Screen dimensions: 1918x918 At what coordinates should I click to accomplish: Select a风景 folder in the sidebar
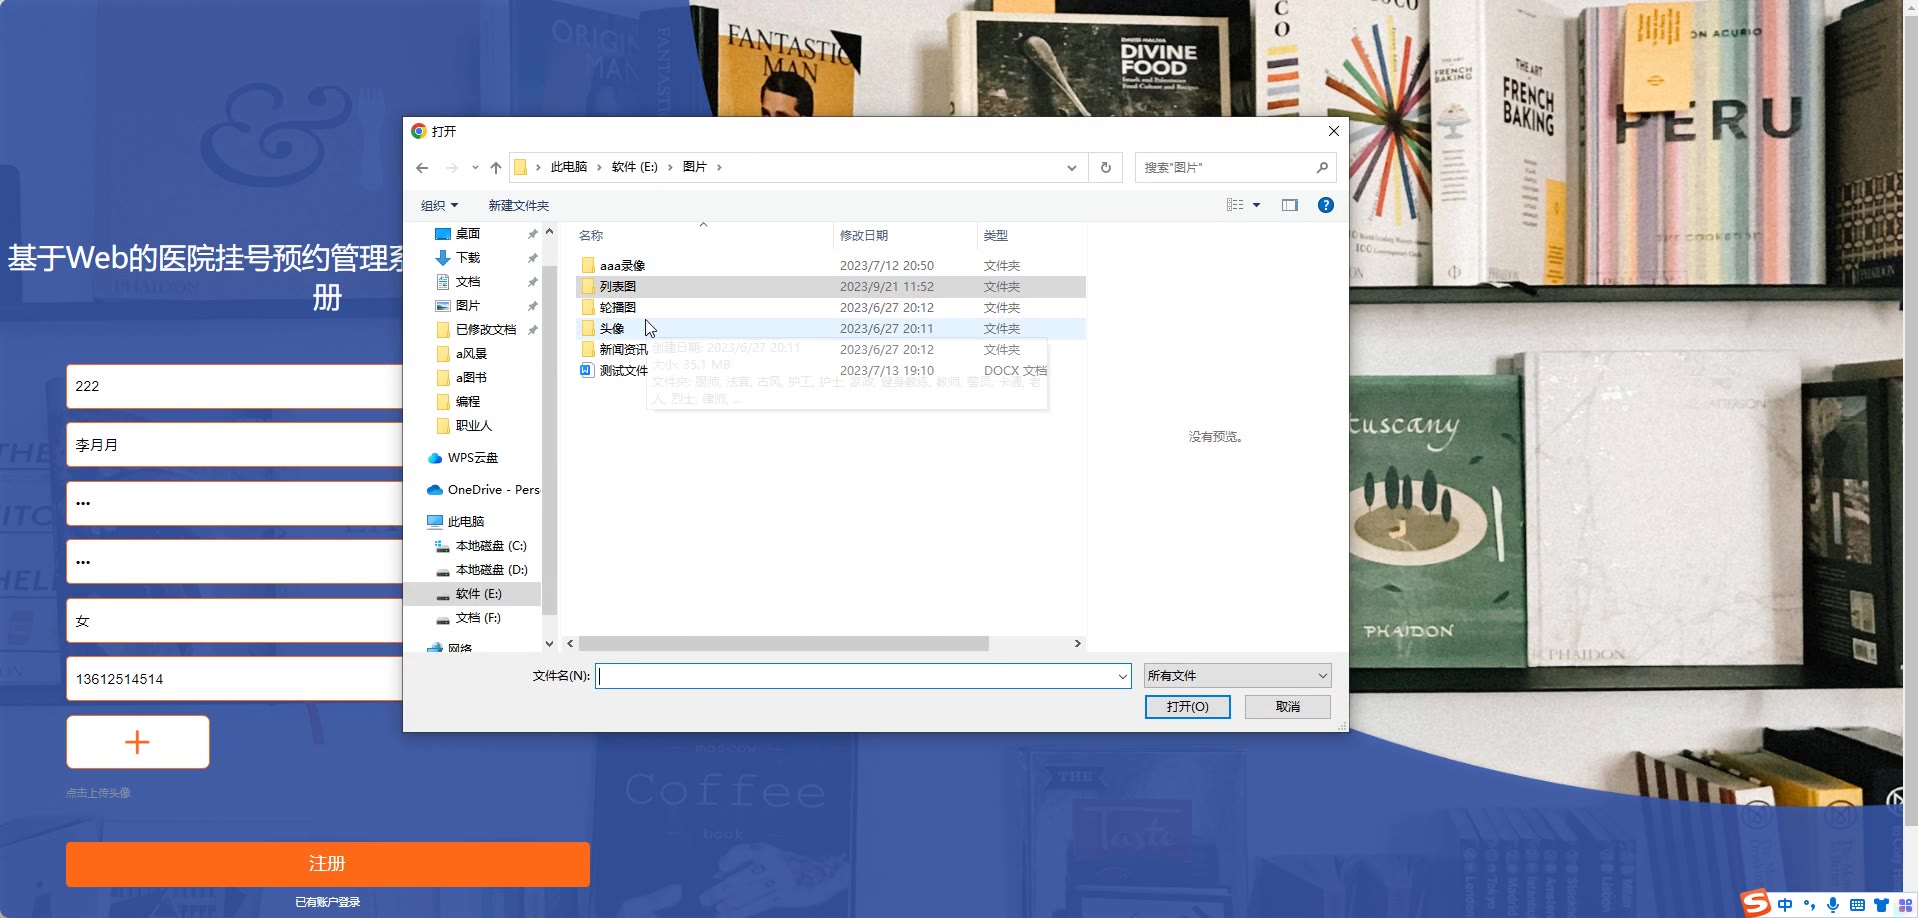[471, 354]
